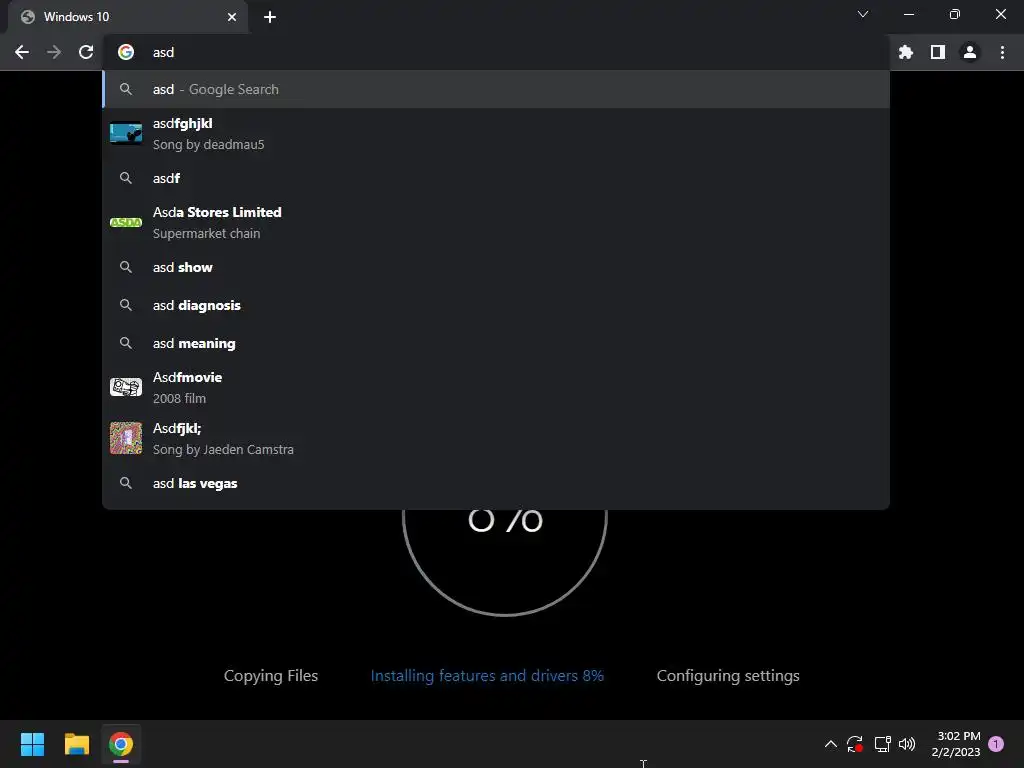Click the circular install progress indicator

pyautogui.click(x=505, y=562)
